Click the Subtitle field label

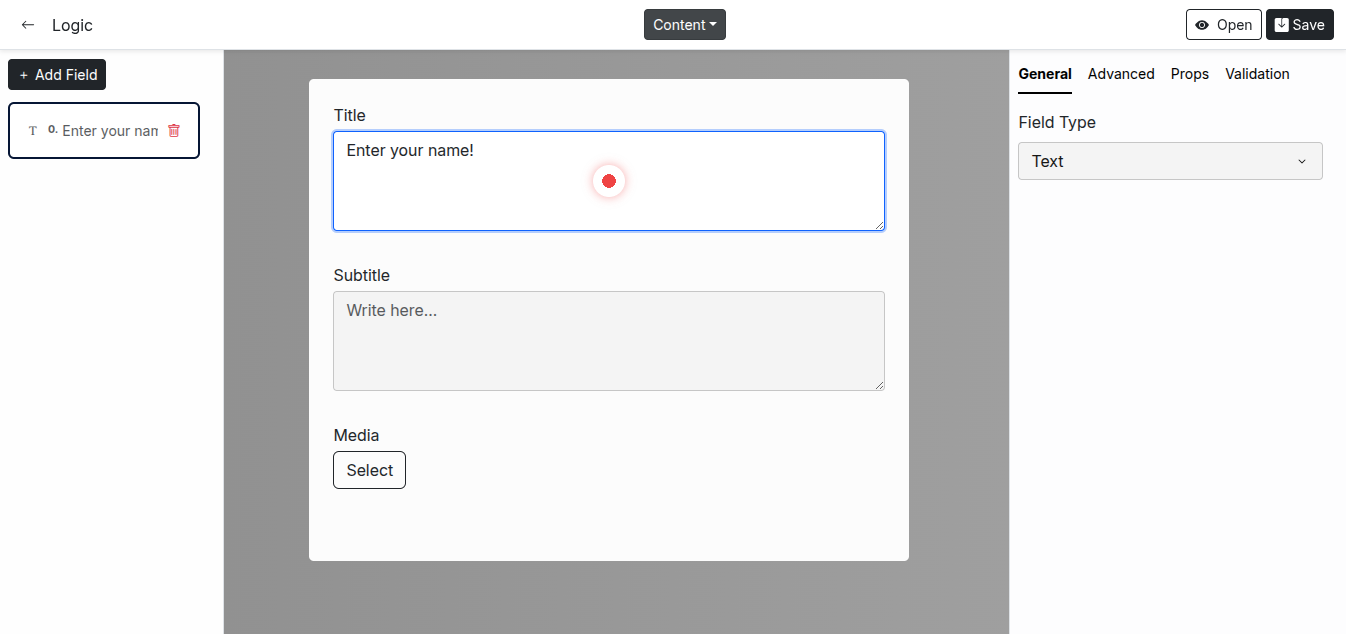tap(361, 275)
